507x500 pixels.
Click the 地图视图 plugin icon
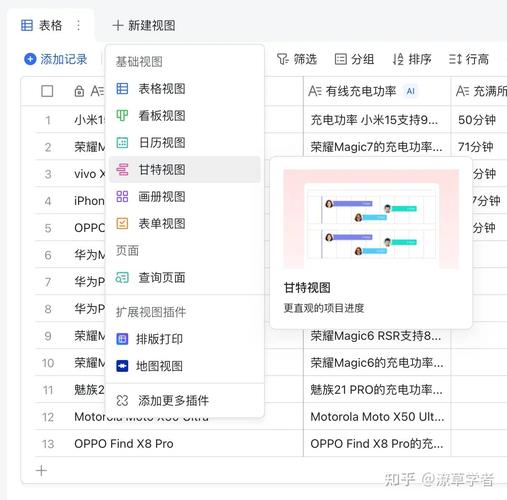click(x=122, y=366)
